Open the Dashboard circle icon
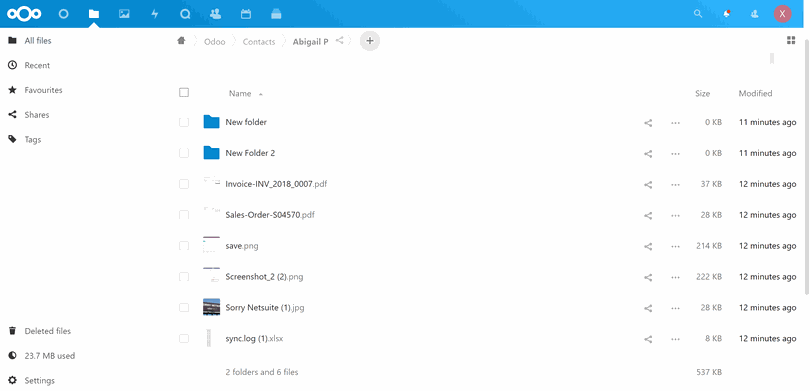Image resolution: width=810 pixels, height=391 pixels. (64, 14)
